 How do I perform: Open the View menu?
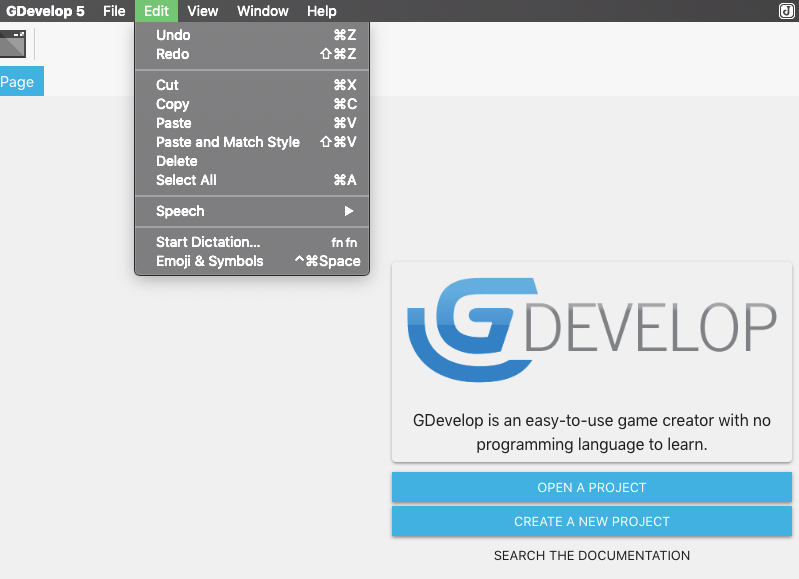coord(203,11)
